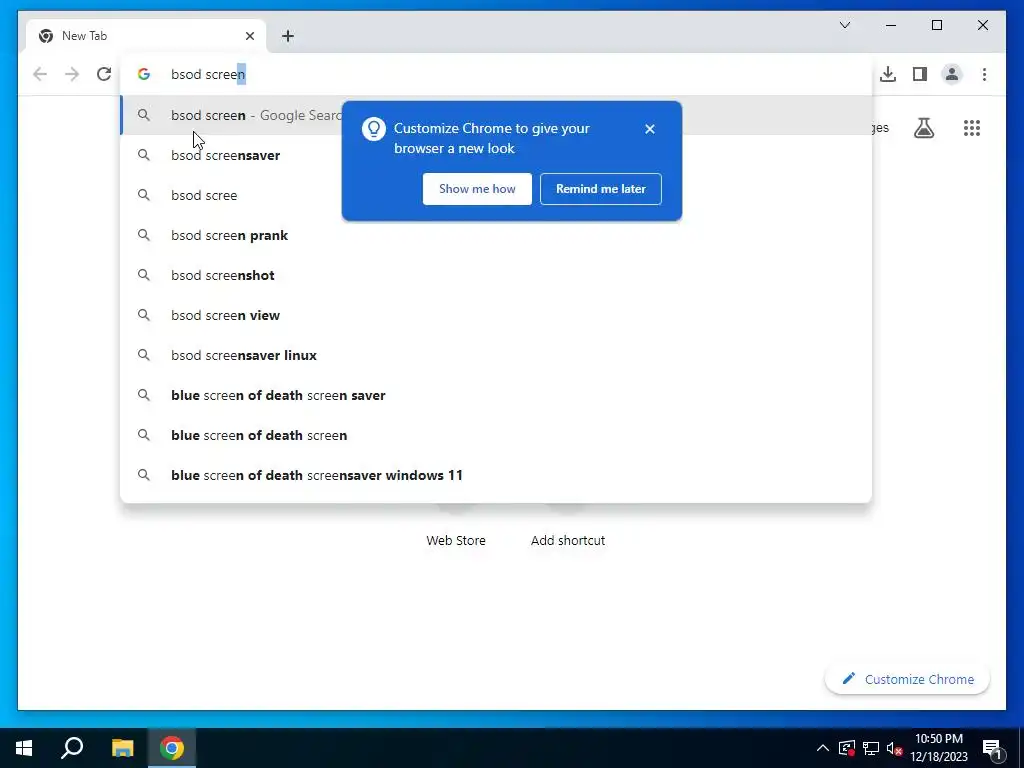
Task: Select 'bsod screensaver linux' suggestion
Action: pos(496,355)
